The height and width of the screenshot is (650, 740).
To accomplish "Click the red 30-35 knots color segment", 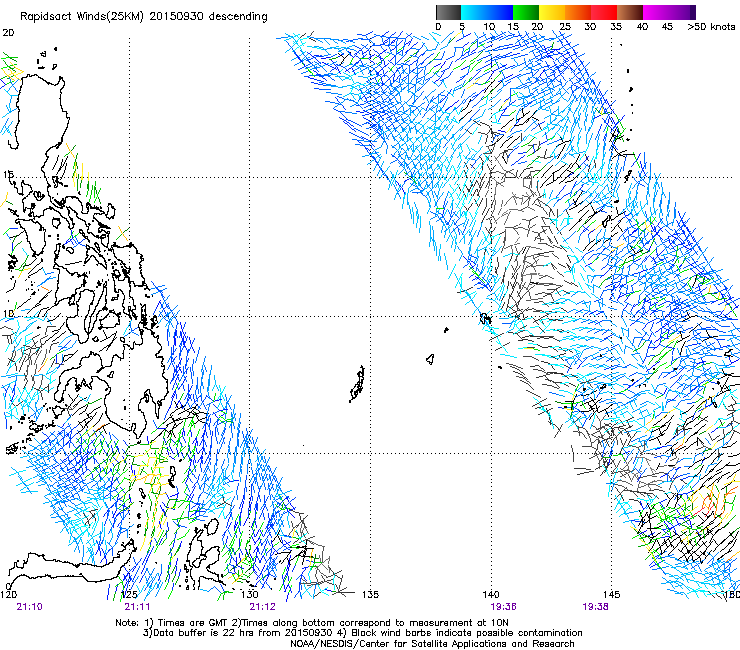I will click(x=604, y=12).
